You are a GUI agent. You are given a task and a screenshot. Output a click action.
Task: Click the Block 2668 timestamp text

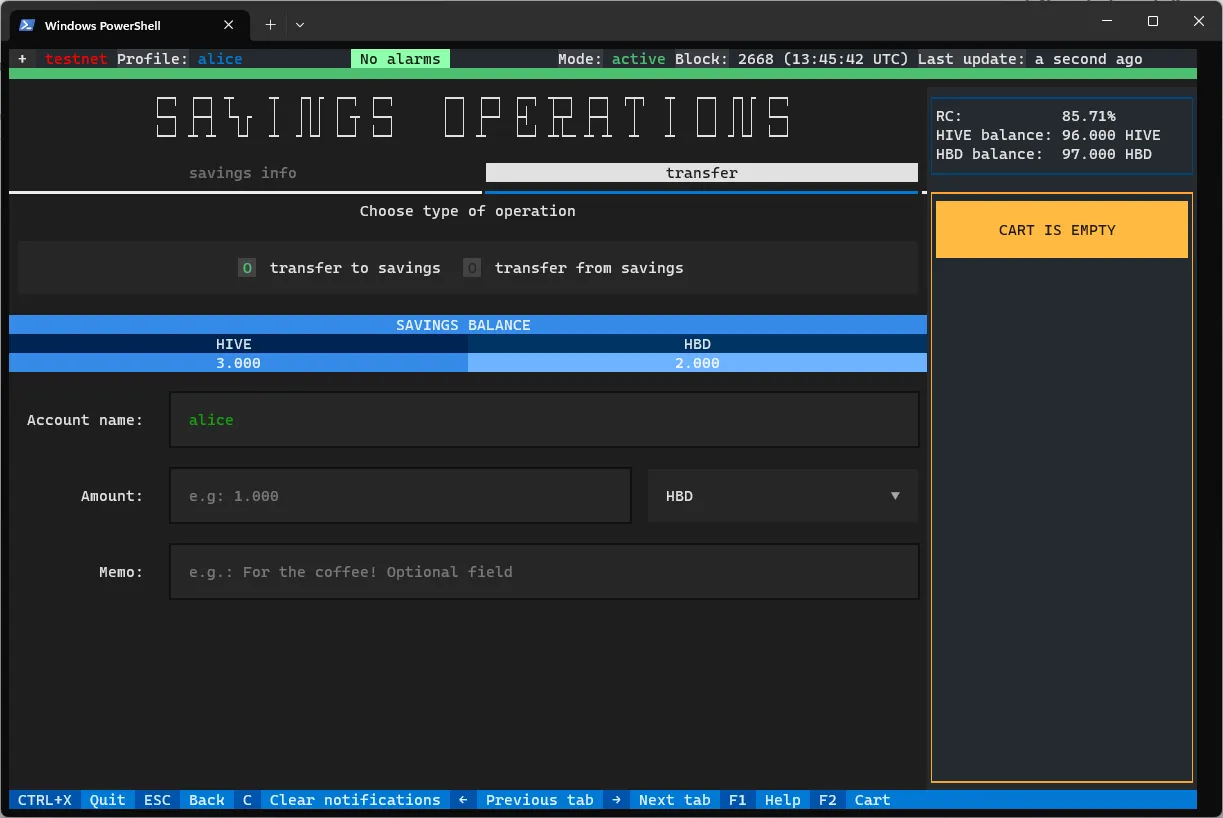[792, 59]
